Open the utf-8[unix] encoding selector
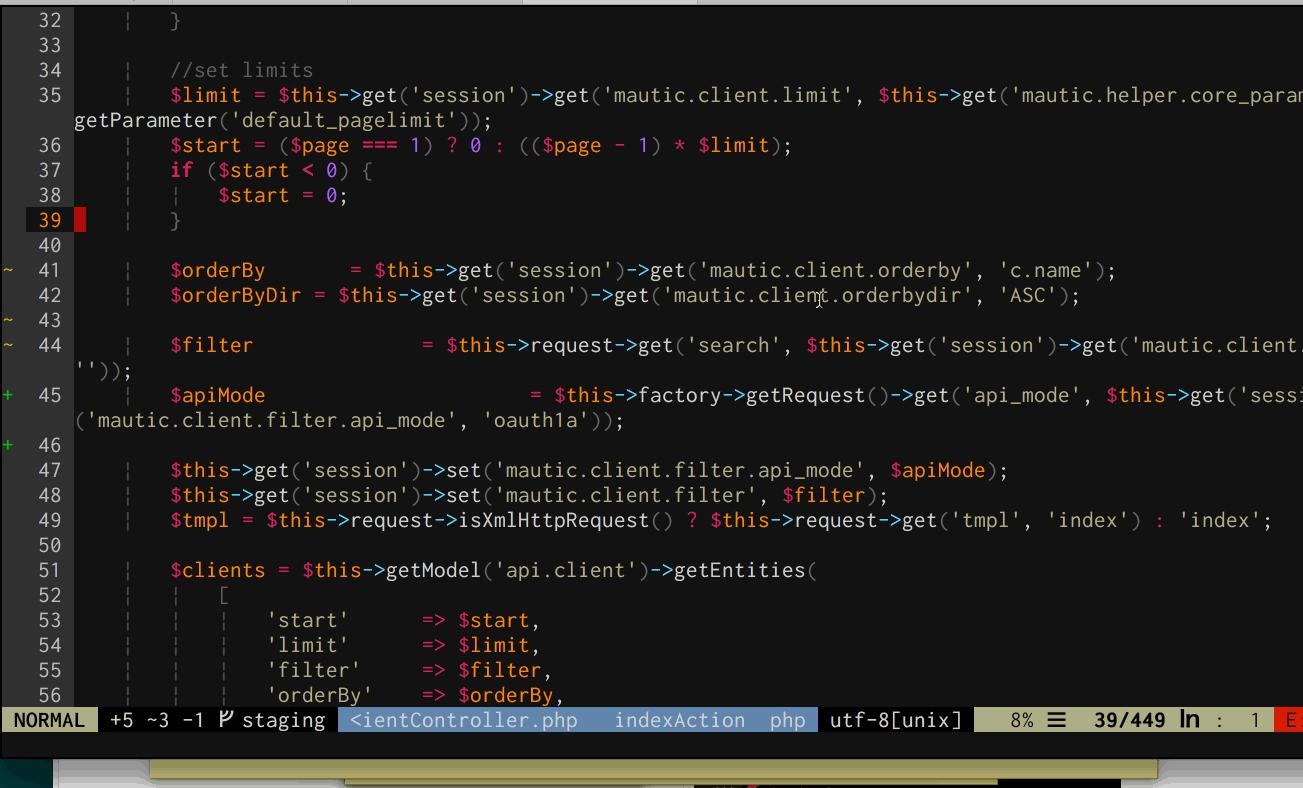The image size is (1303, 788). point(893,719)
